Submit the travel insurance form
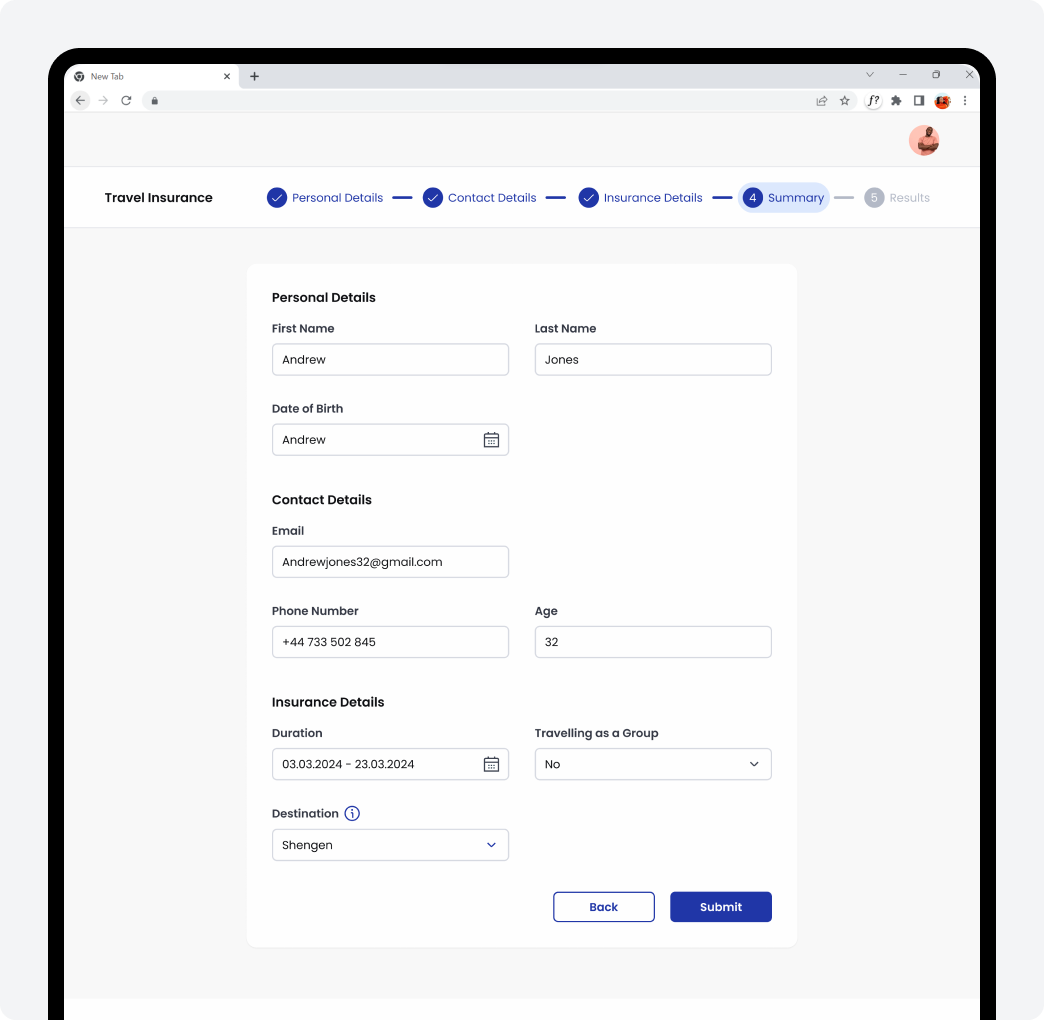Viewport: 1044px width, 1020px height. click(720, 906)
